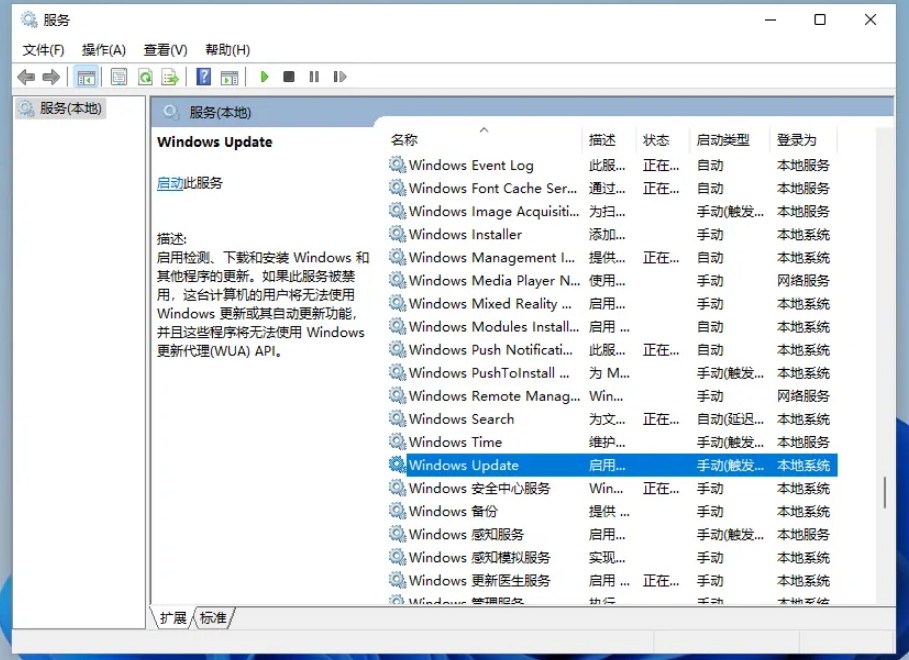Click the 服务 app icon in the title bar
Screen dimensions: 909x660
click(29, 20)
